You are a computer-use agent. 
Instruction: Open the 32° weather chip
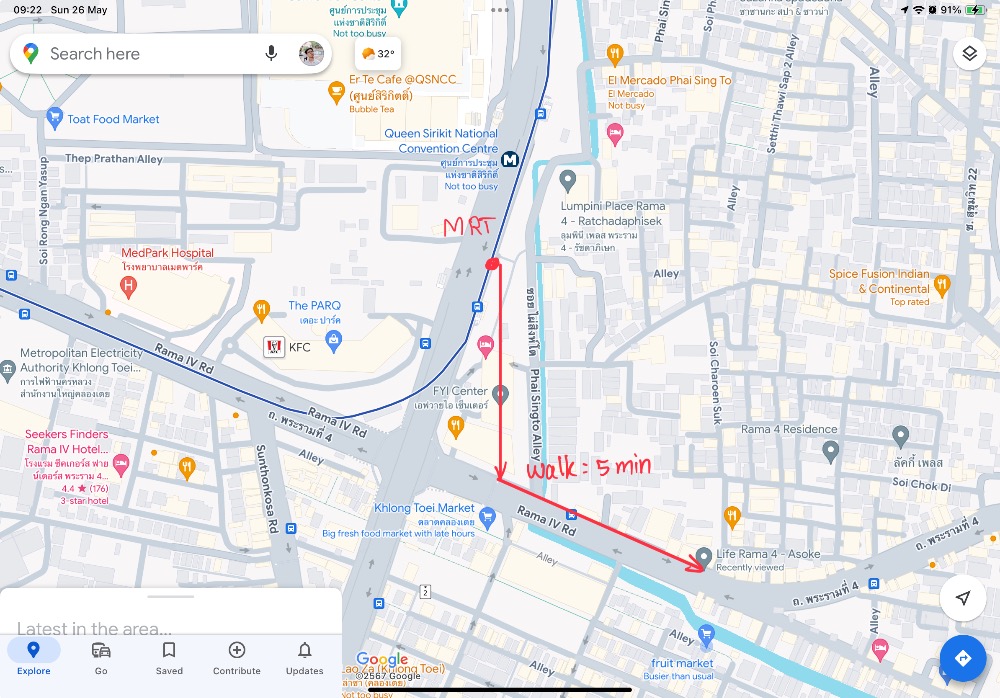coord(378,54)
